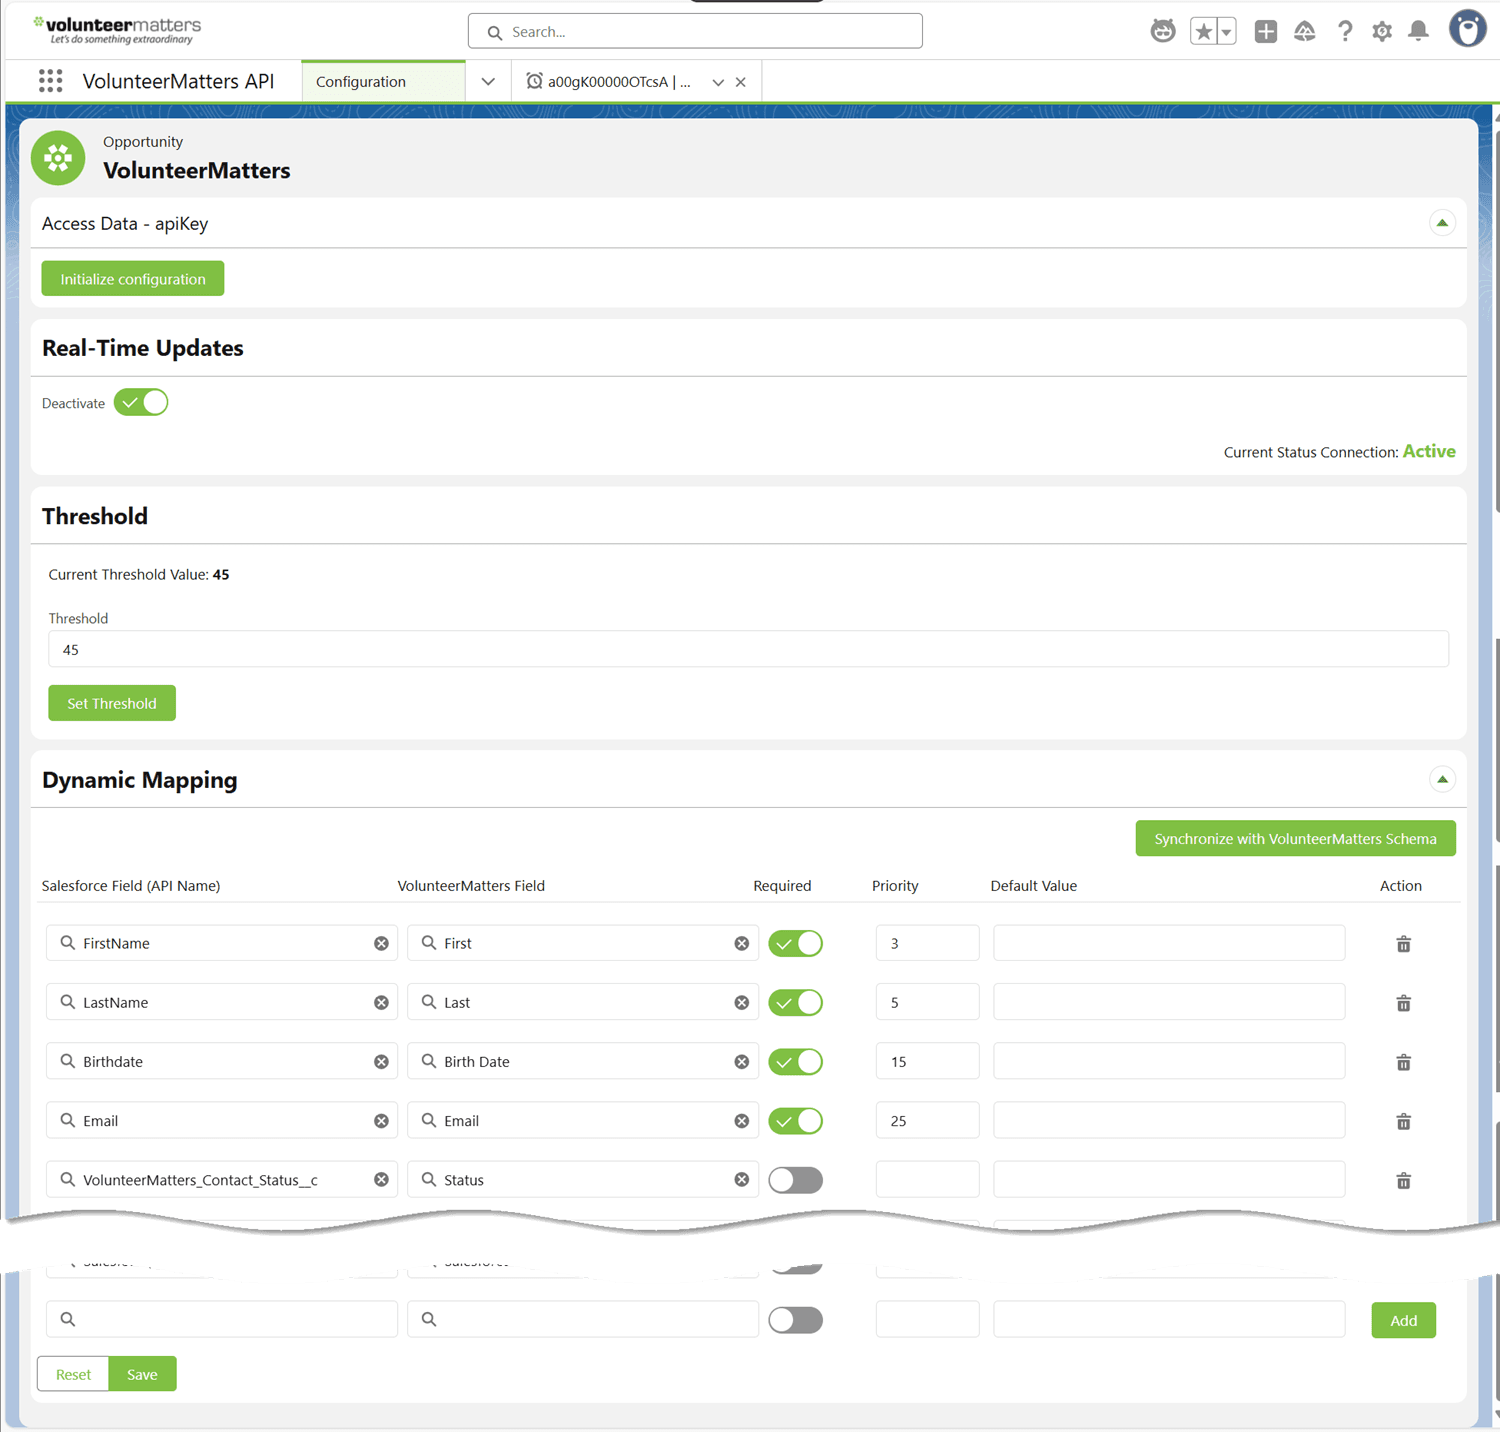Viewport: 1500px width, 1432px height.
Task: Click the green Opportunity flower icon
Action: tap(58, 158)
